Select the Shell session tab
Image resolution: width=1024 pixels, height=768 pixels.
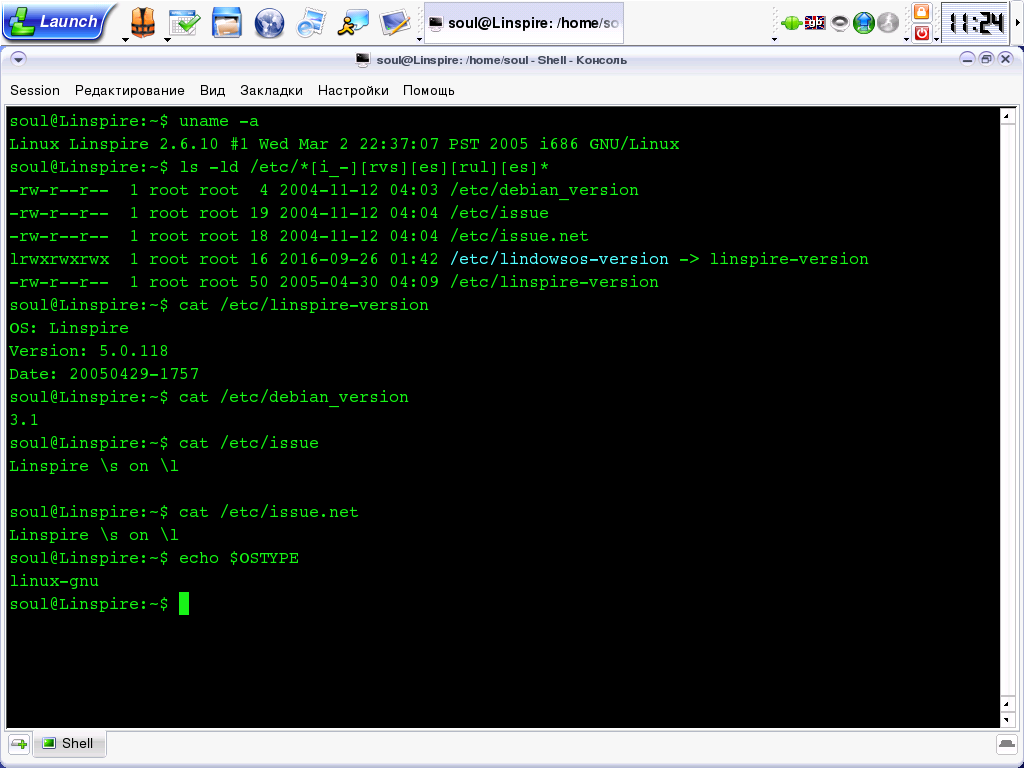(69, 744)
